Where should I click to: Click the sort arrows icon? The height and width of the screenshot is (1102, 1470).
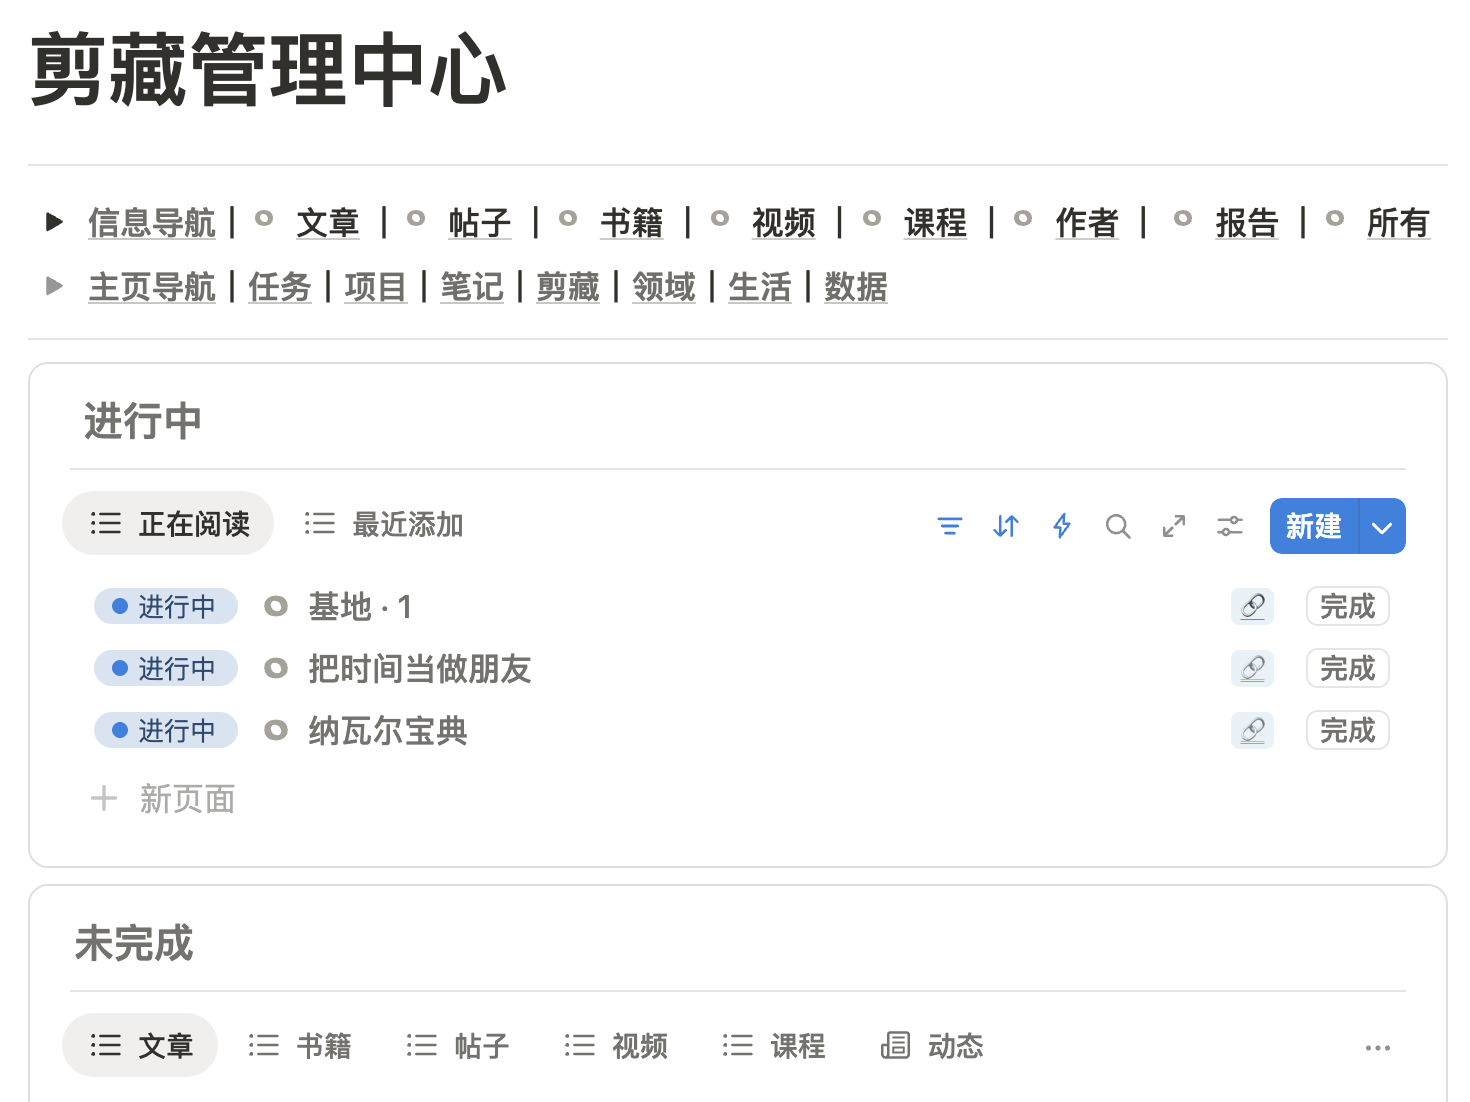(x=1005, y=526)
